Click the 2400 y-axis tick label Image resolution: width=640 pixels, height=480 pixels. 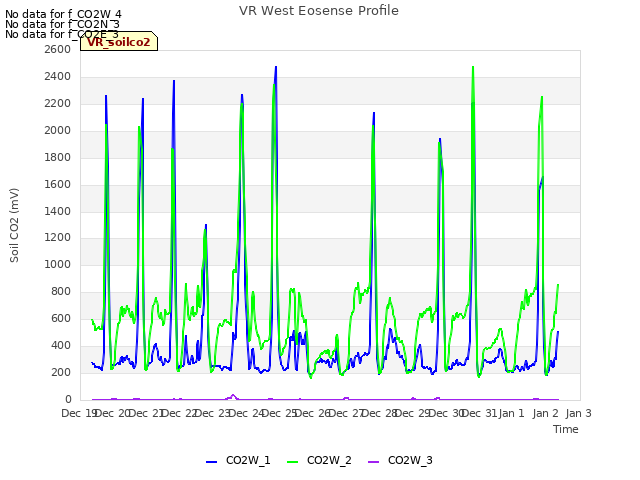(58, 76)
